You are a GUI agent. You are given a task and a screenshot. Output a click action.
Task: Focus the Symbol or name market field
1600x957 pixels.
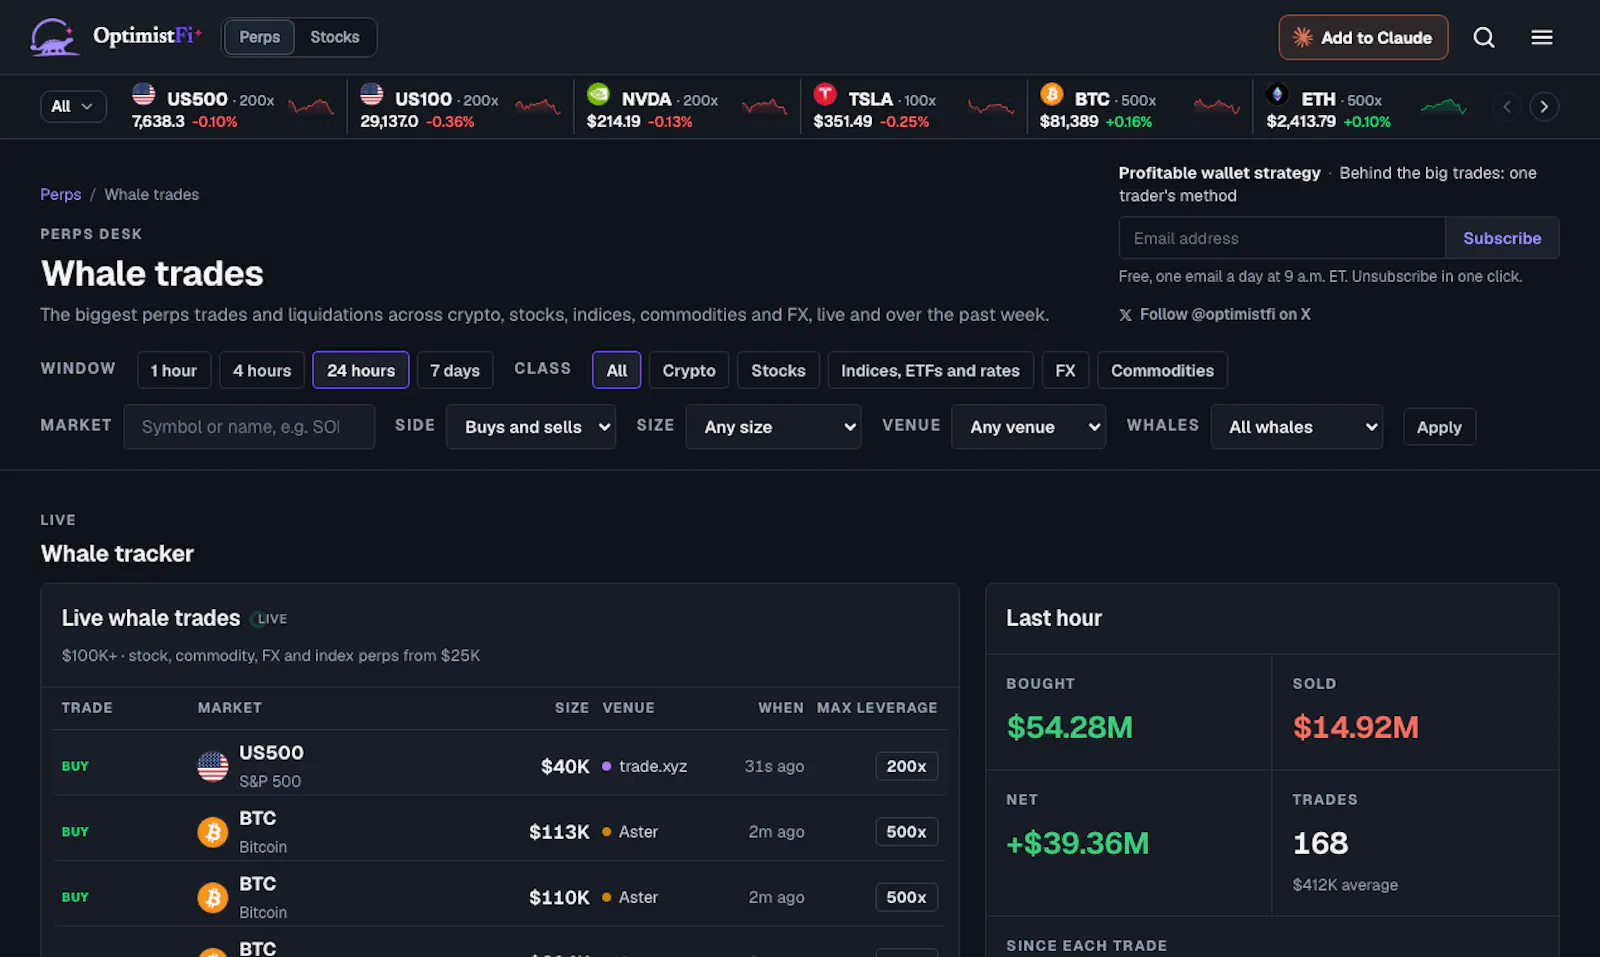tap(249, 427)
